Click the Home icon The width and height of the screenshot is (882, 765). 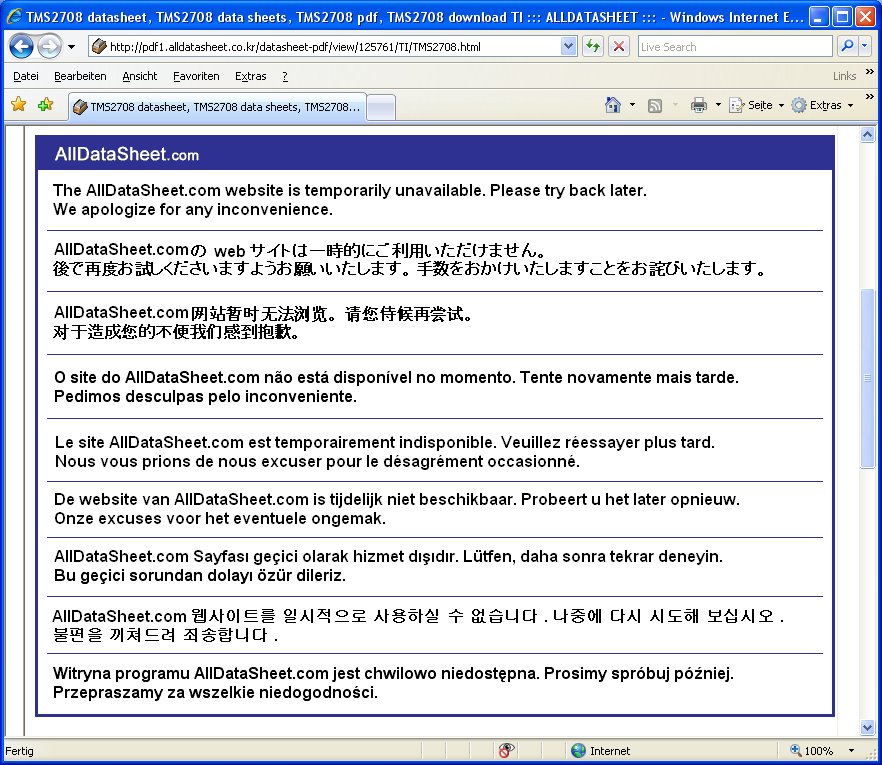click(x=613, y=105)
